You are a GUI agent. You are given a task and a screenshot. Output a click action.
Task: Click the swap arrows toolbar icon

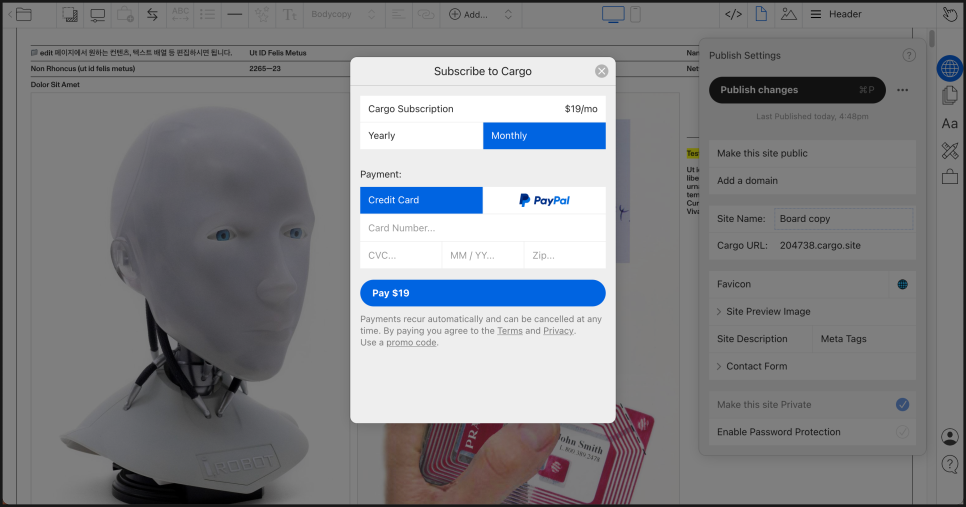[x=152, y=15]
